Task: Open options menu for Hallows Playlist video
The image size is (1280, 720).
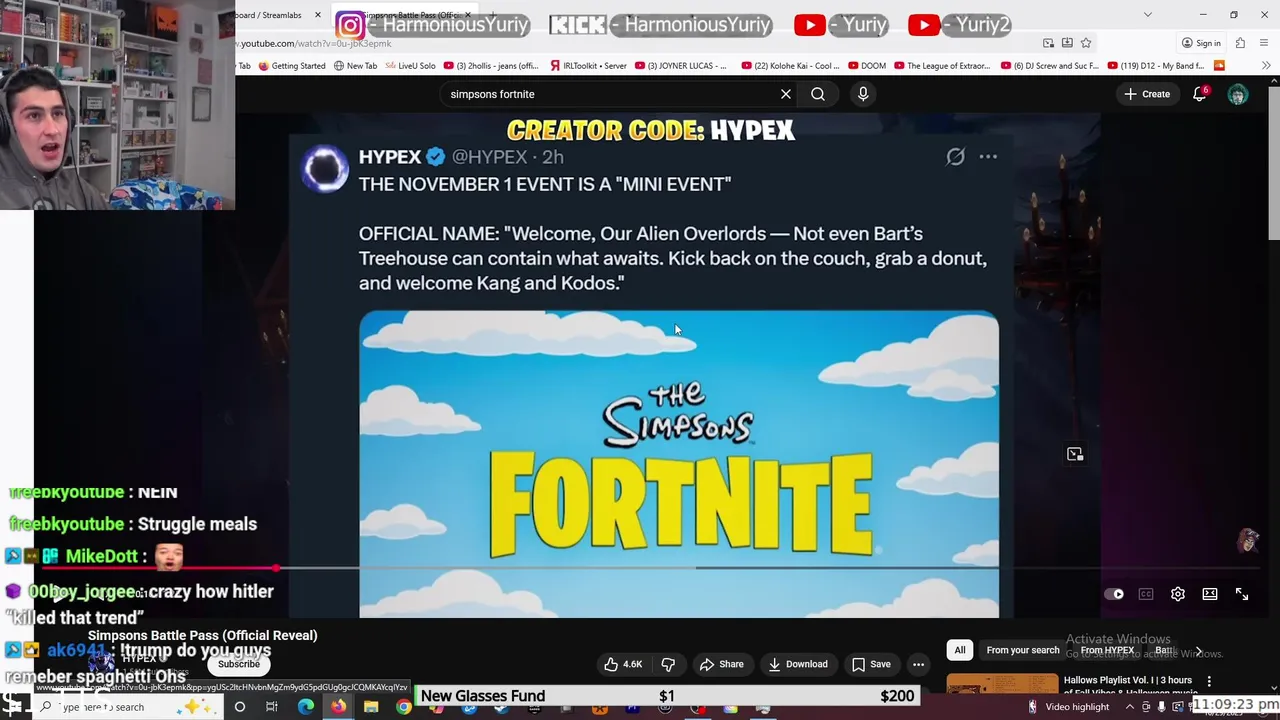Action: [x=1209, y=681]
